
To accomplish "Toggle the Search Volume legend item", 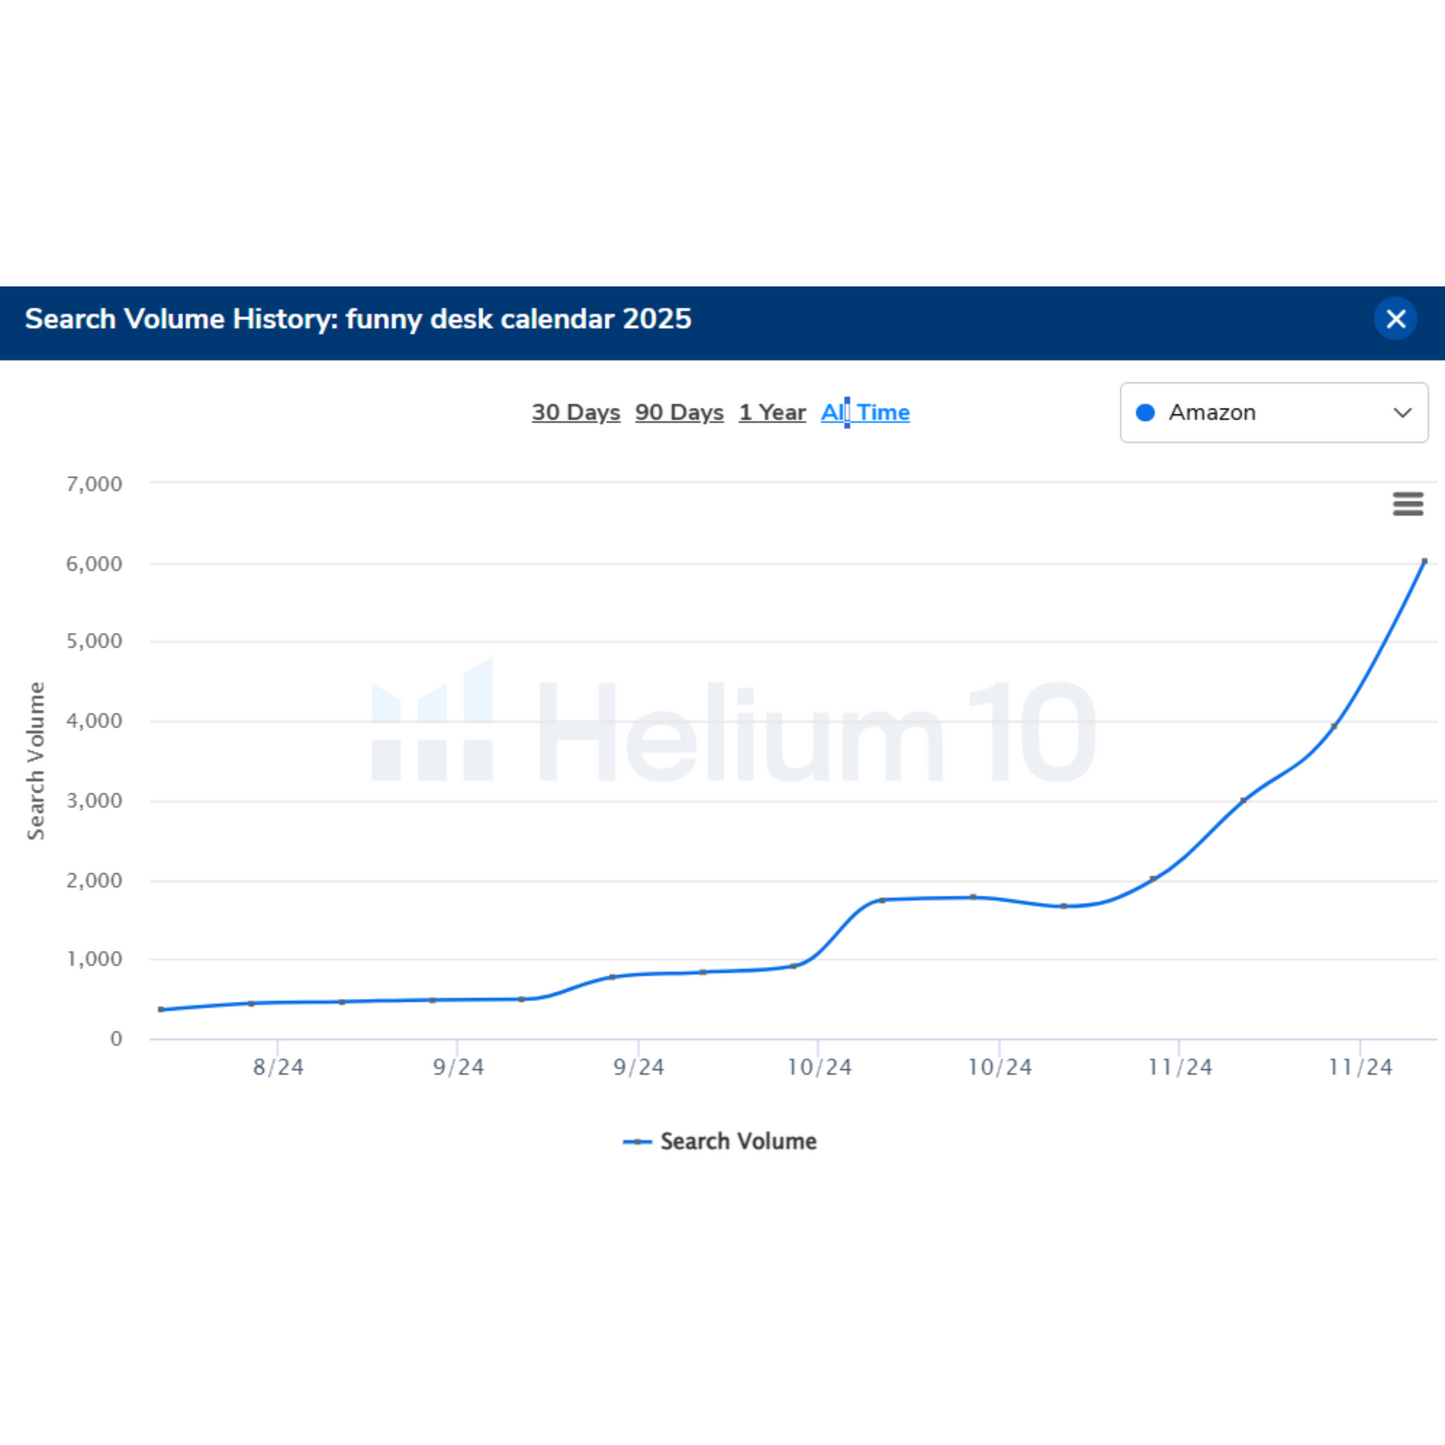I will [720, 1141].
